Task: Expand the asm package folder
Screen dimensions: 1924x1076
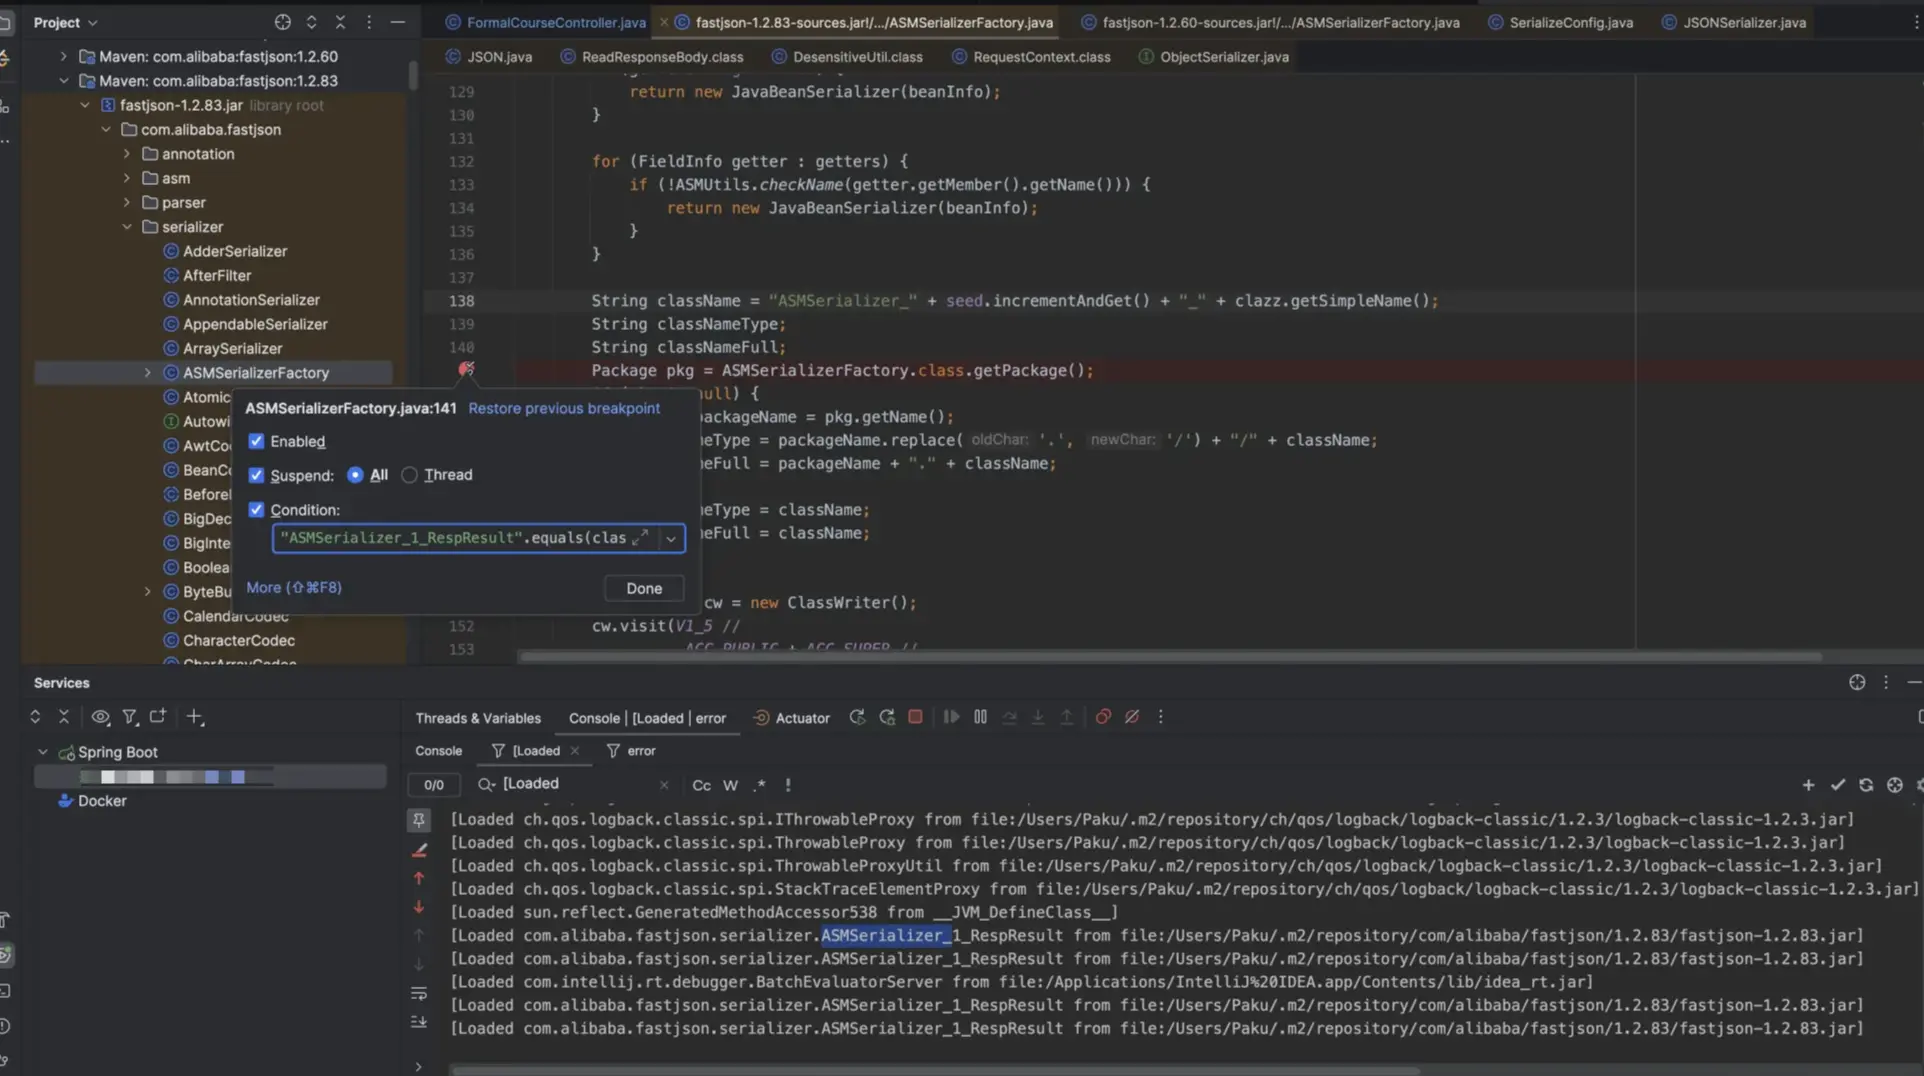Action: (x=127, y=178)
